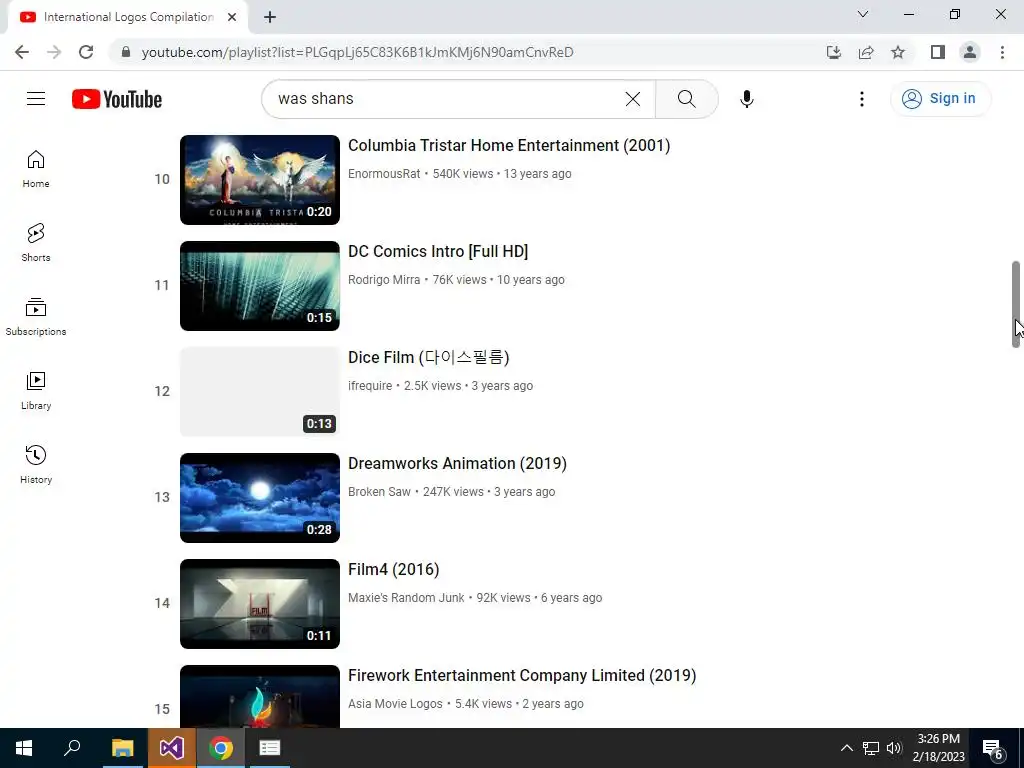This screenshot has height=768, width=1024.
Task: Select the International Logos Compilation tab
Action: [x=127, y=17]
